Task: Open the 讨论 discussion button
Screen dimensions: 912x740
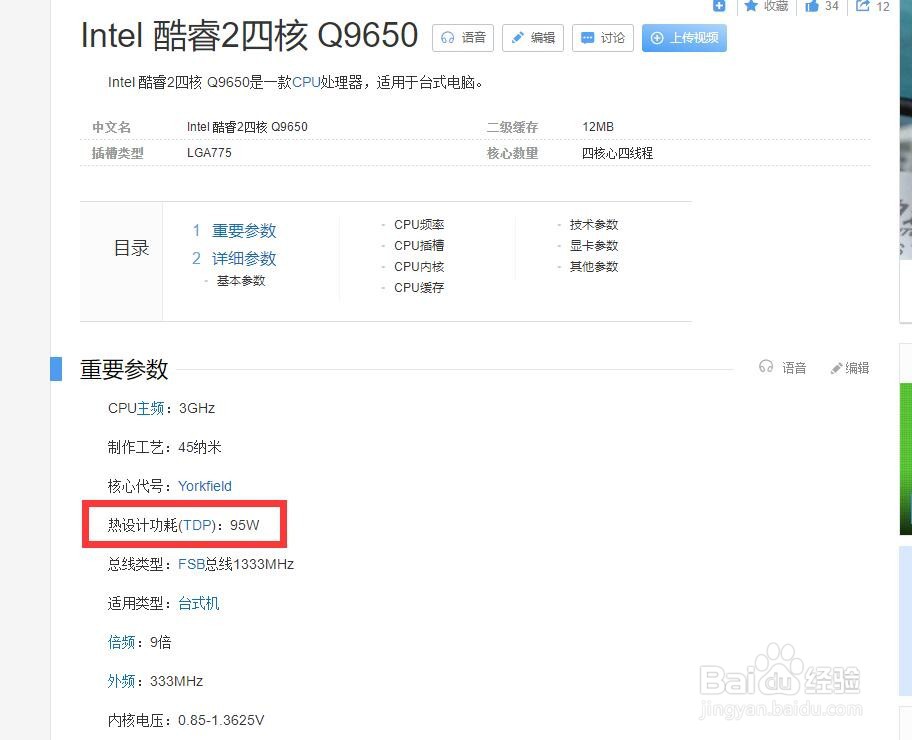Action: 603,38
